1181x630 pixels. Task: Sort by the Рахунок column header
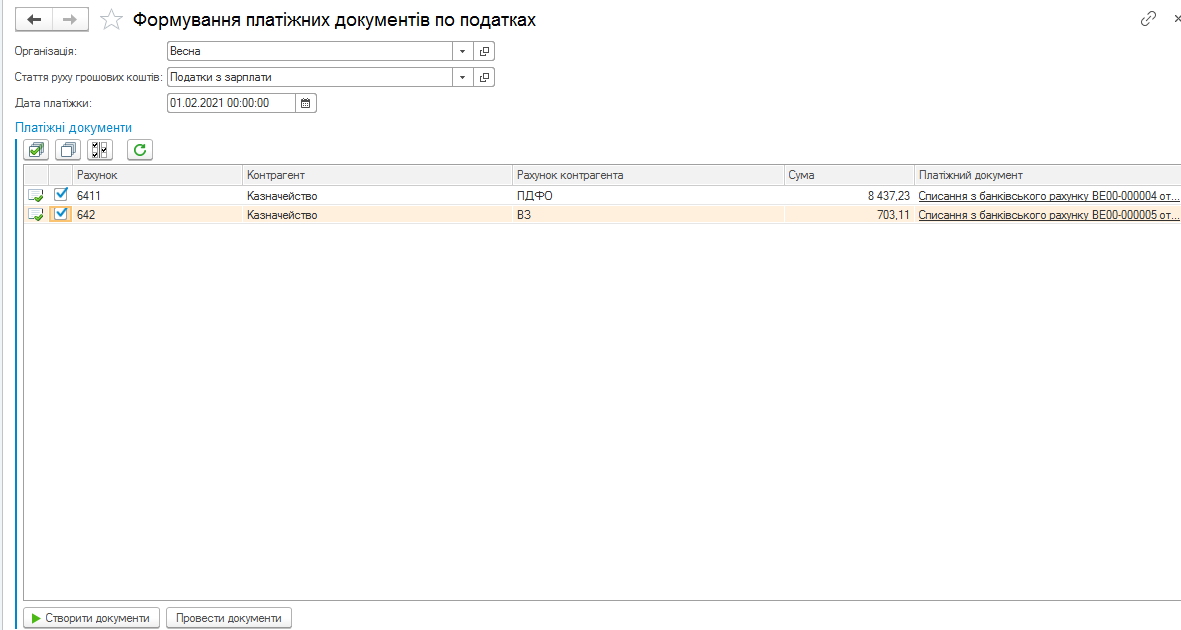tap(157, 175)
